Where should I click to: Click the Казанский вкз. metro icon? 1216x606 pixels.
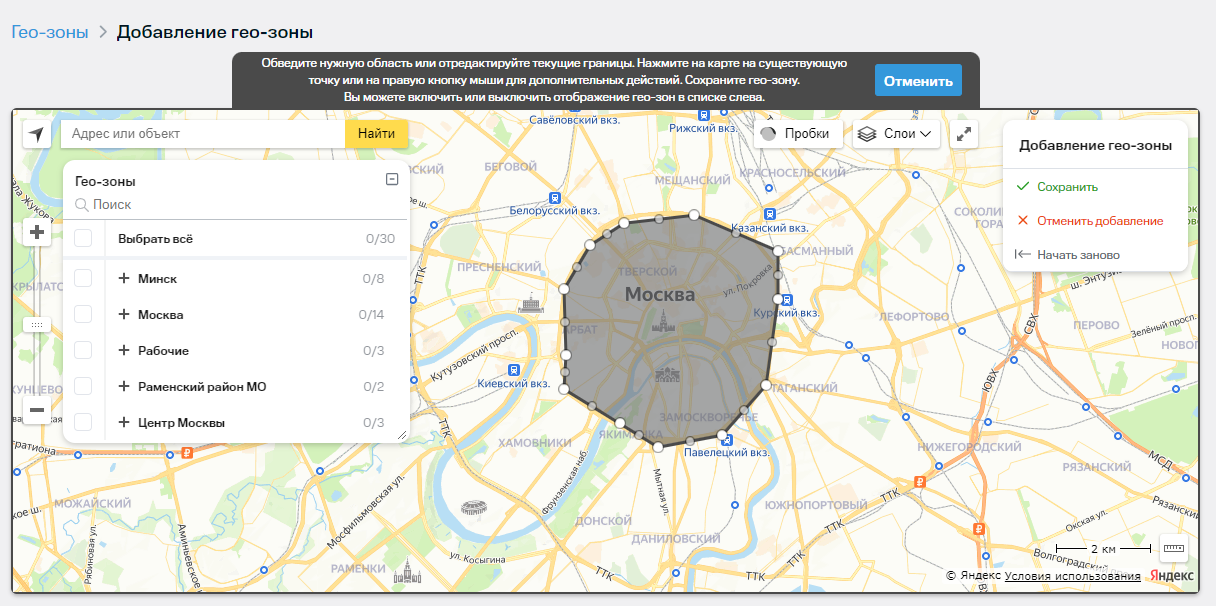pos(769,213)
